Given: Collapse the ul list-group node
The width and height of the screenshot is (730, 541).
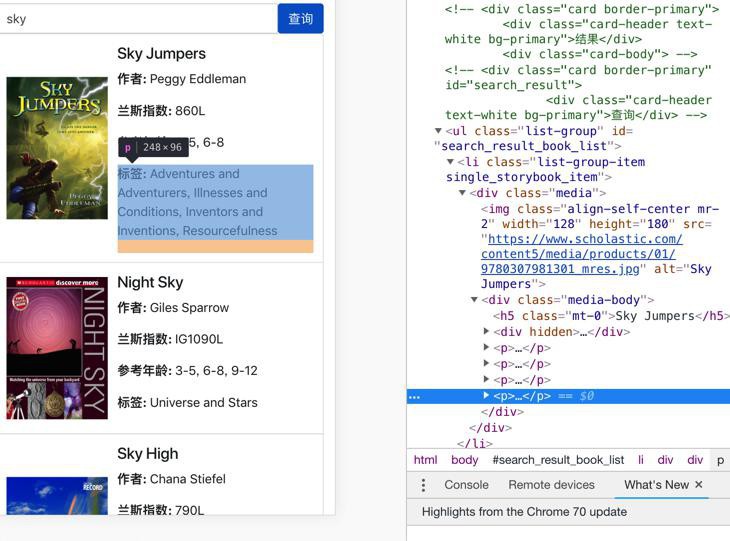Looking at the screenshot, I should point(438,131).
